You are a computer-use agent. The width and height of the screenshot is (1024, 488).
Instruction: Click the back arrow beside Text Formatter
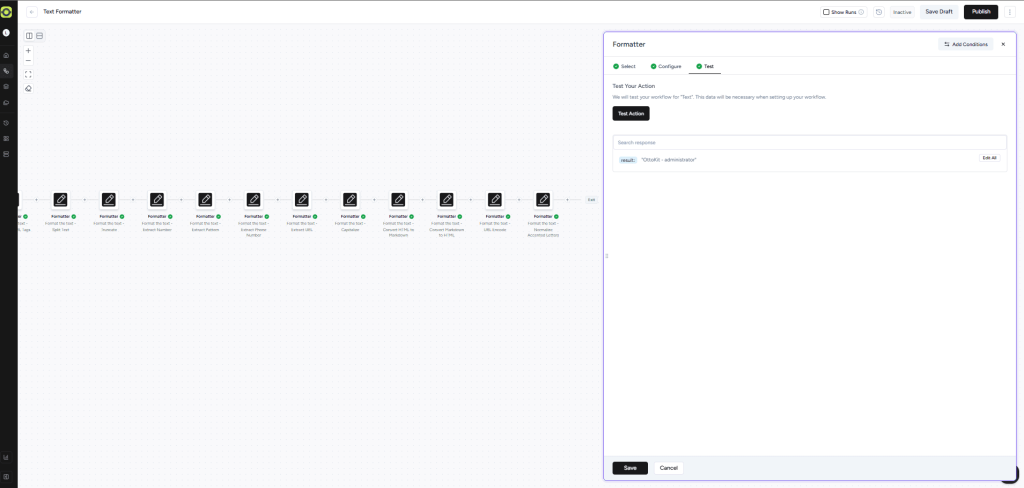pyautogui.click(x=32, y=12)
